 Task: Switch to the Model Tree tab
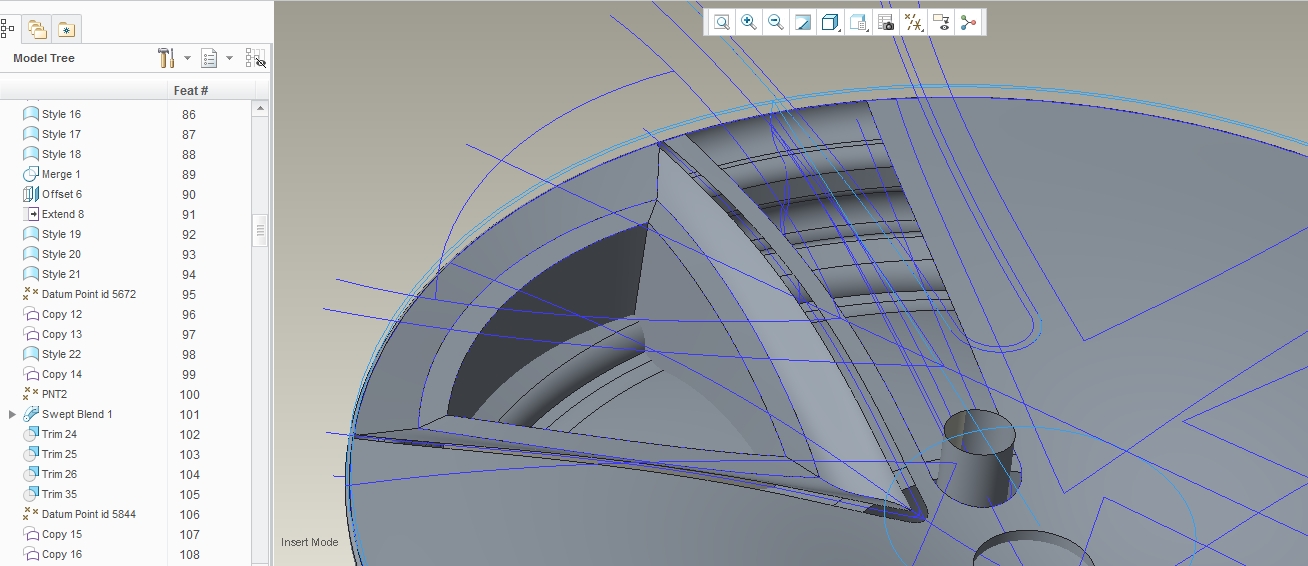pos(8,29)
